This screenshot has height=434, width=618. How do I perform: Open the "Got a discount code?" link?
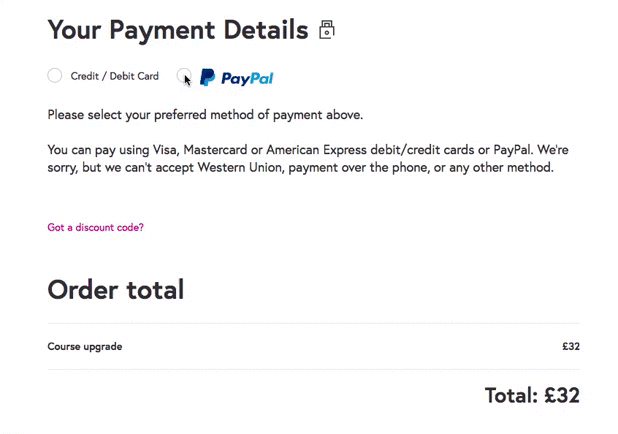point(95,227)
